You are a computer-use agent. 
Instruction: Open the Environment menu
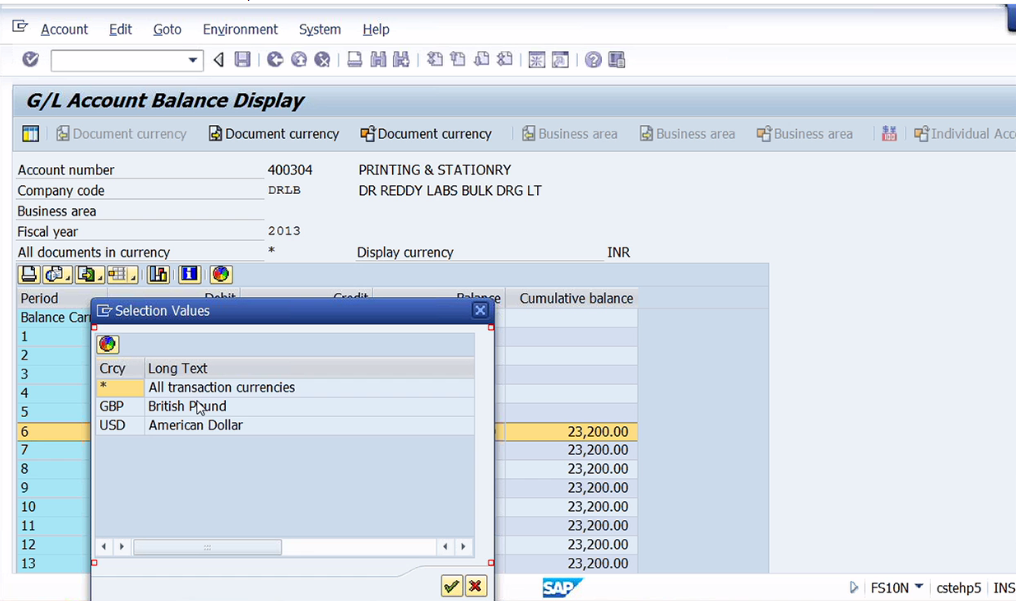[240, 29]
